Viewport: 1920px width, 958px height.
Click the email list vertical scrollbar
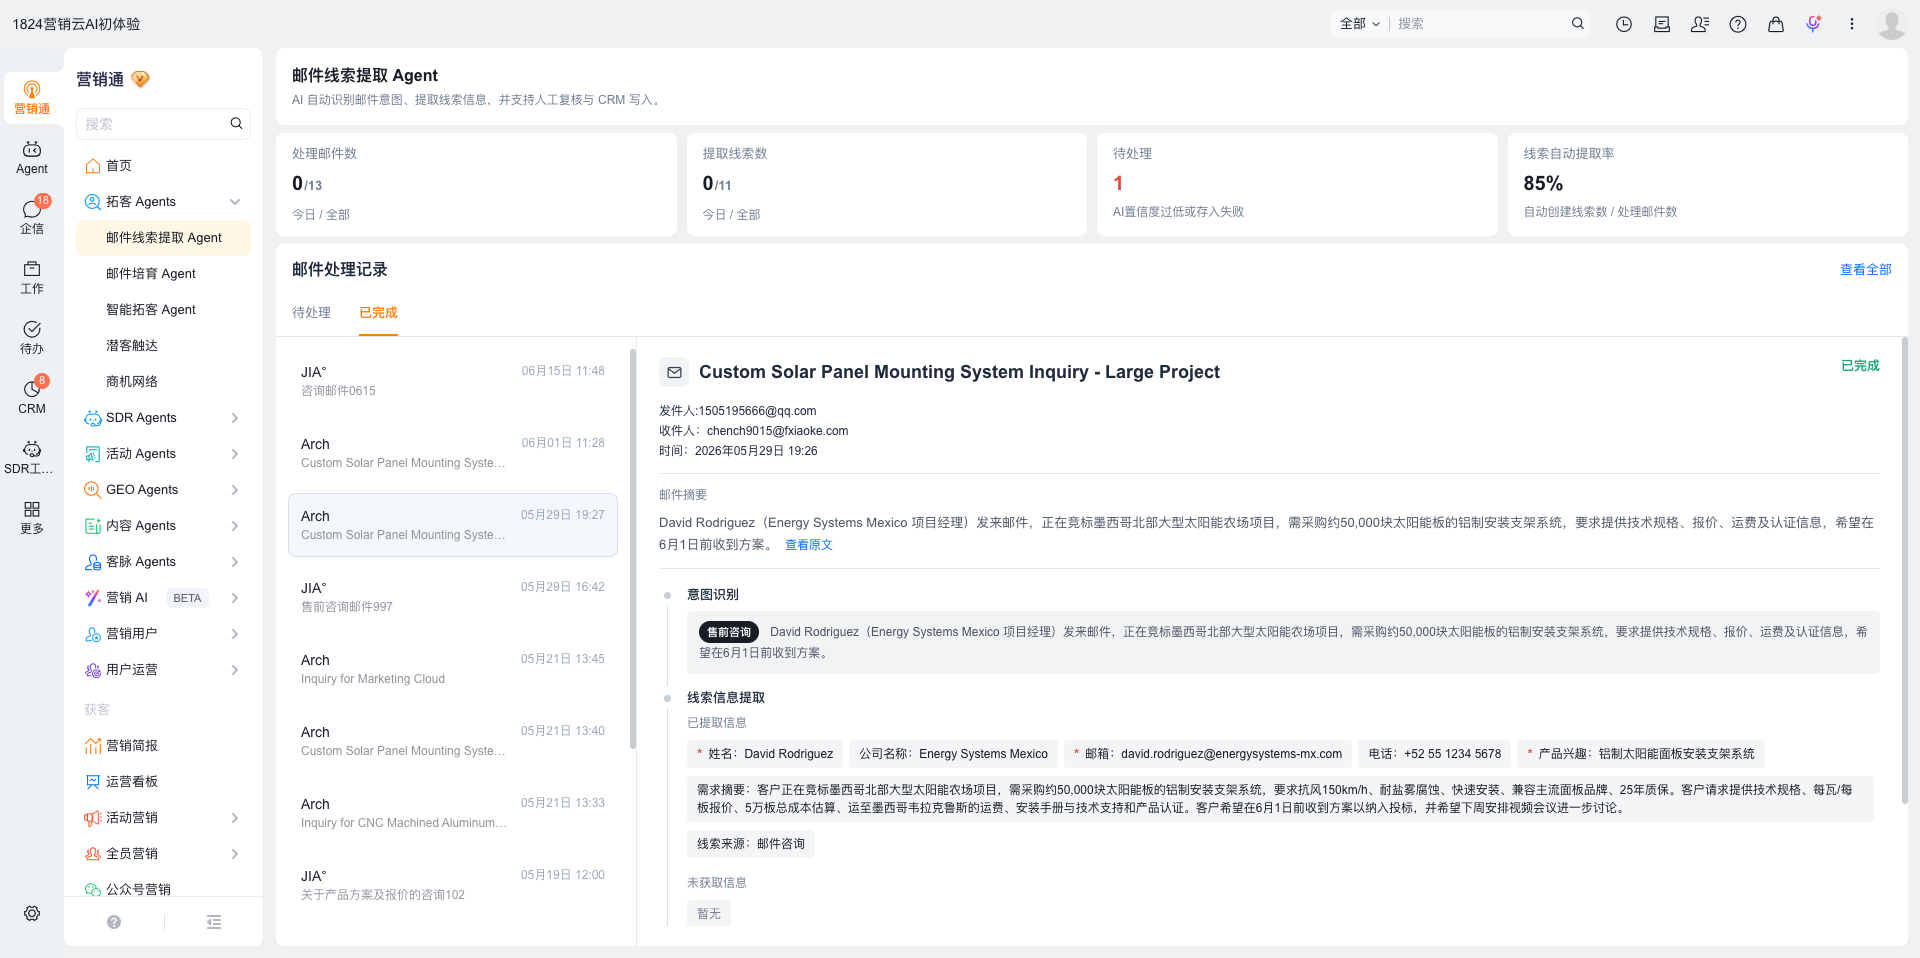click(x=633, y=548)
